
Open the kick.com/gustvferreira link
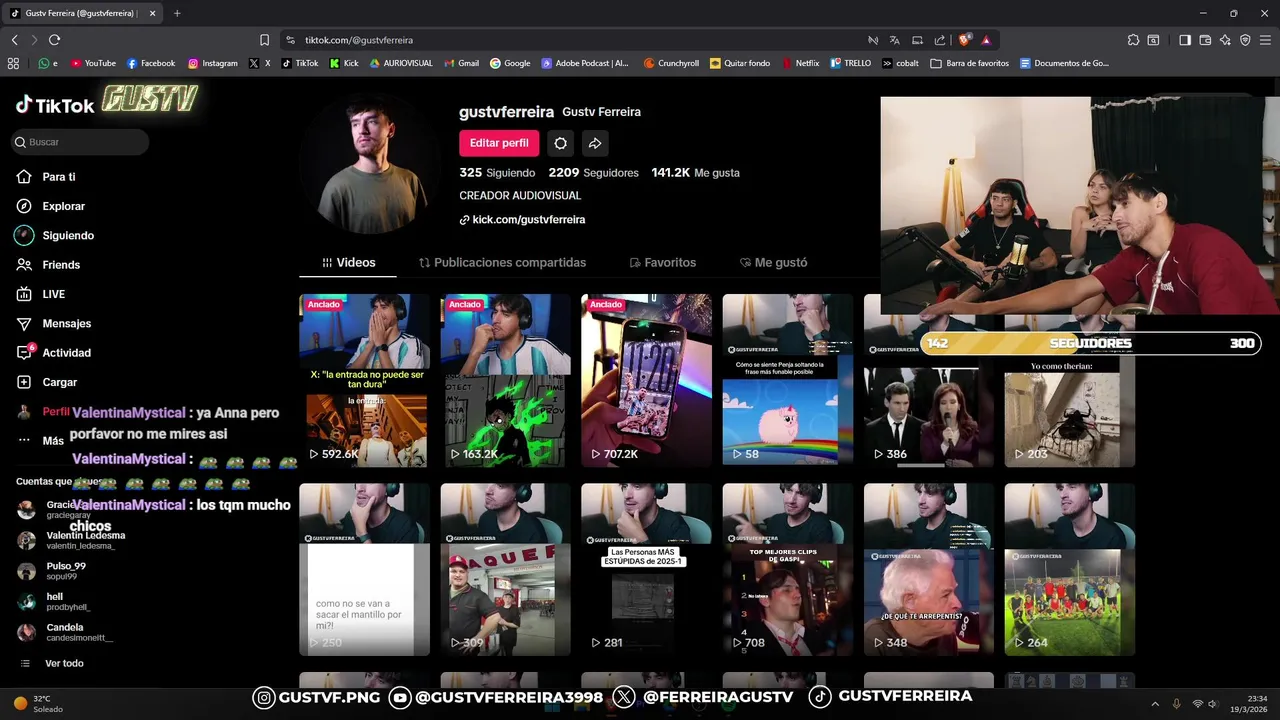(522, 220)
